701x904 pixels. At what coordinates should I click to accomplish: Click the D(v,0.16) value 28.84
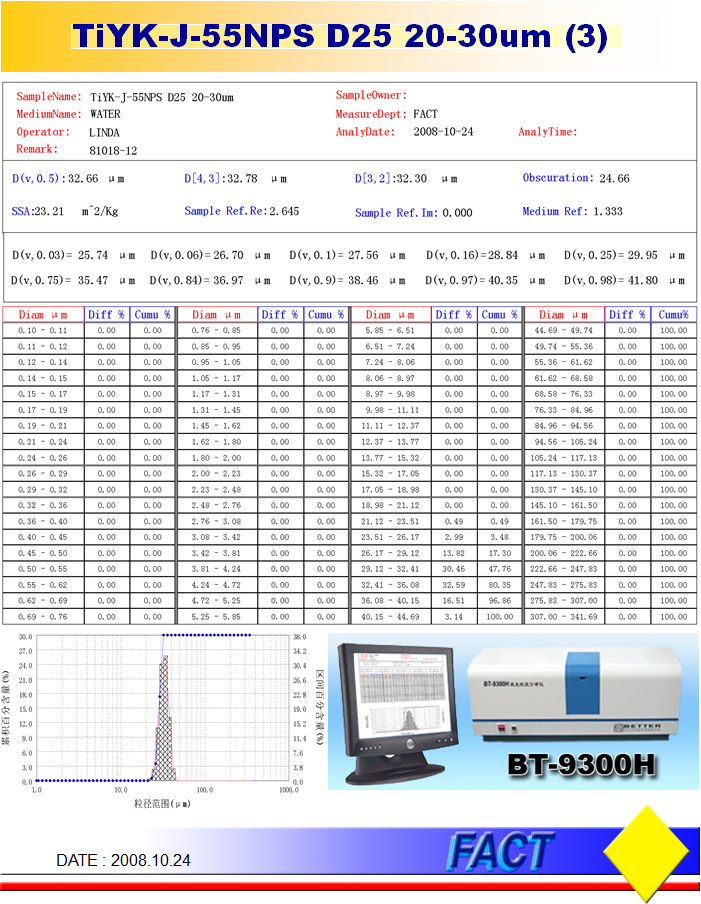[503, 255]
